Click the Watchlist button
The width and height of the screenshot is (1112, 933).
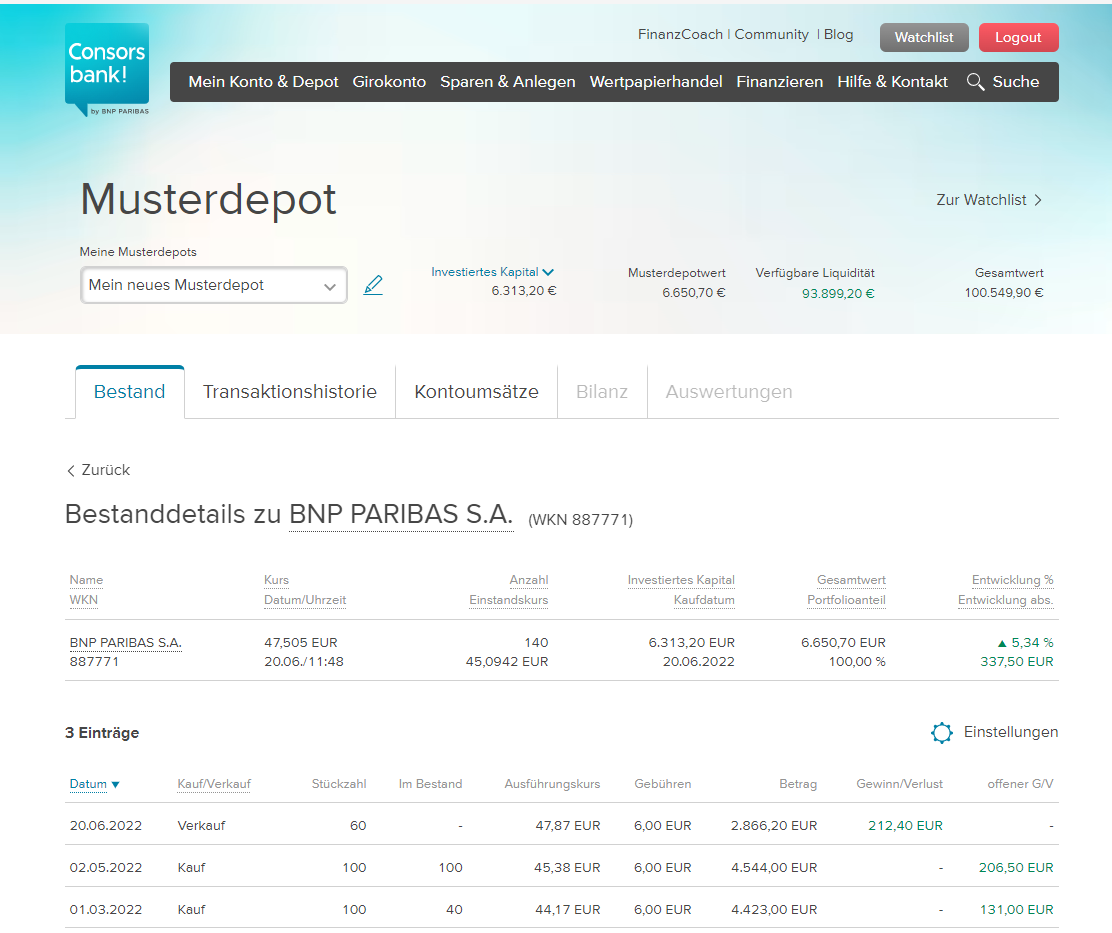924,38
